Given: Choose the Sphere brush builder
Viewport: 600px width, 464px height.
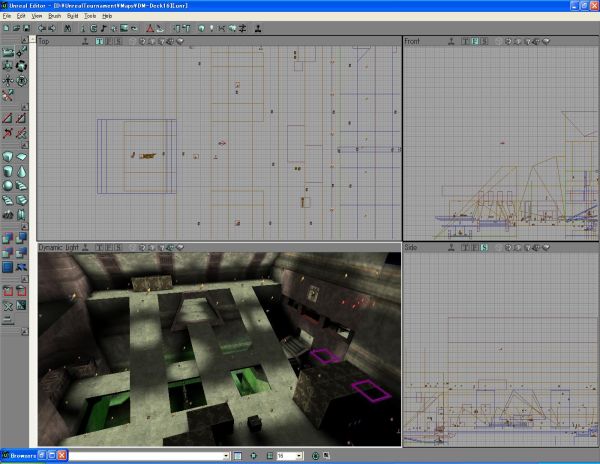Looking at the screenshot, I should pos(8,186).
